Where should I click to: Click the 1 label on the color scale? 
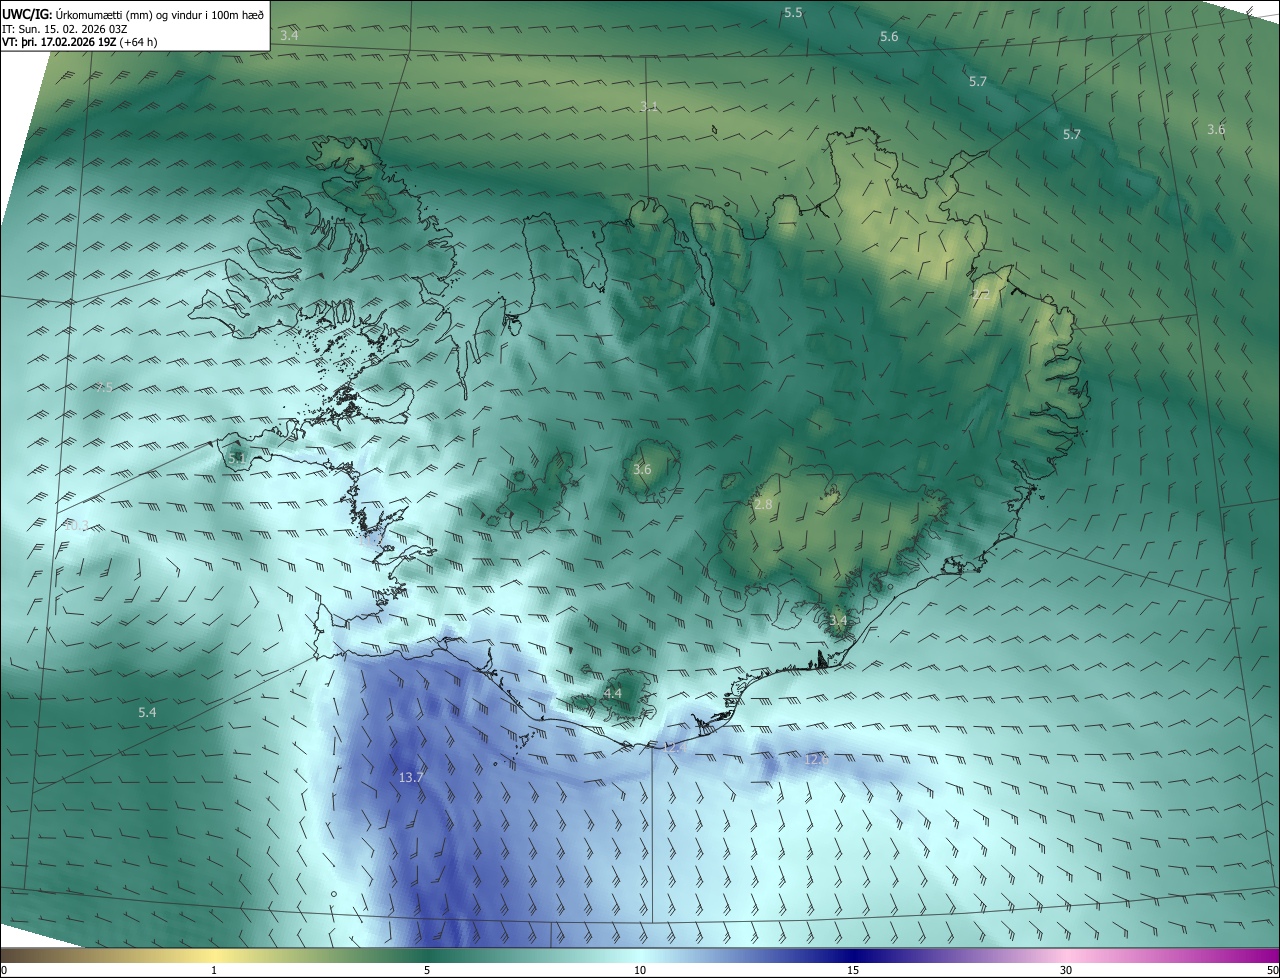pyautogui.click(x=214, y=970)
